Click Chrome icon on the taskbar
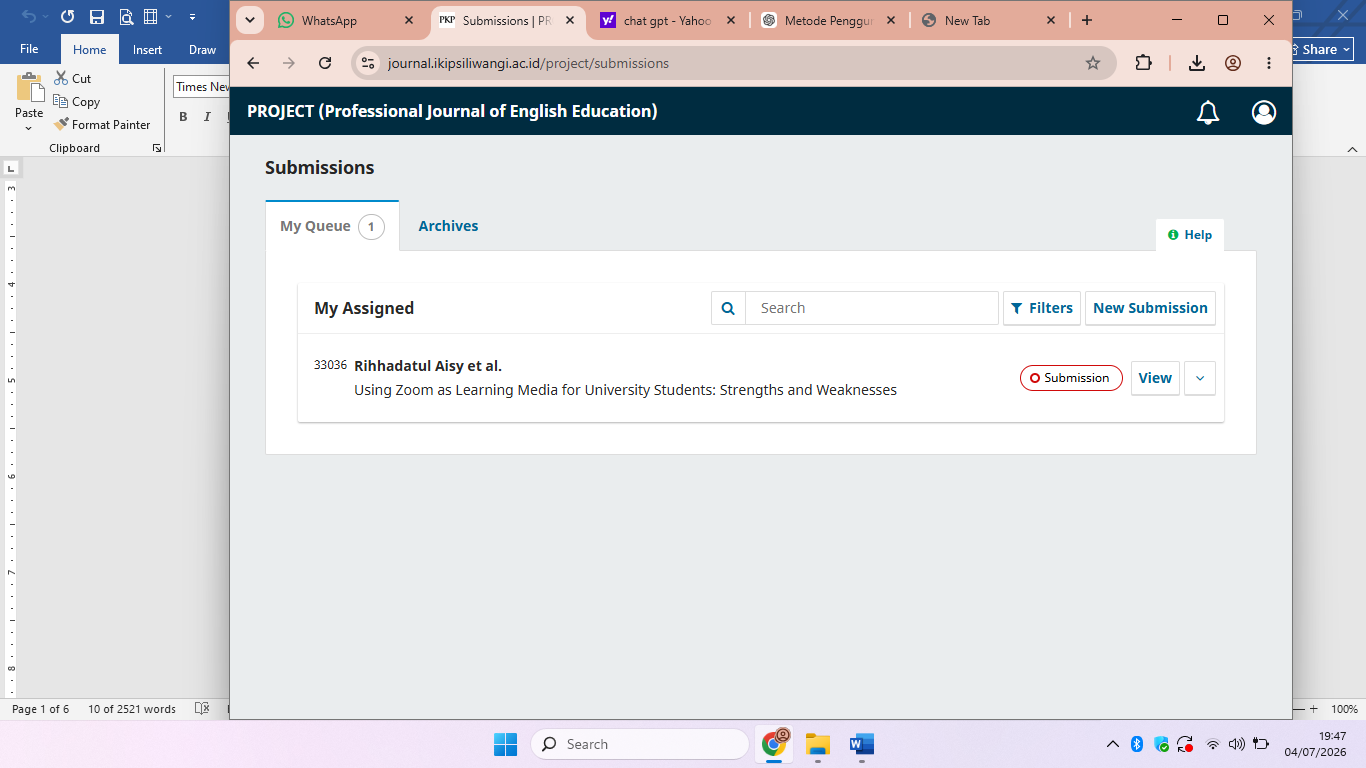The height and width of the screenshot is (768, 1366). pos(775,743)
